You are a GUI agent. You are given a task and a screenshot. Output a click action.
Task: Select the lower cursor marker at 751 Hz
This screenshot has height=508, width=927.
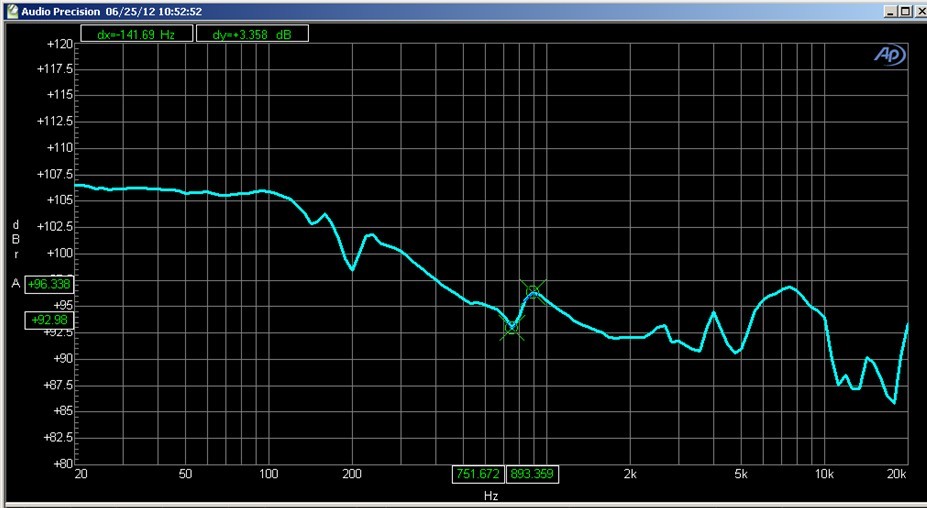512,327
